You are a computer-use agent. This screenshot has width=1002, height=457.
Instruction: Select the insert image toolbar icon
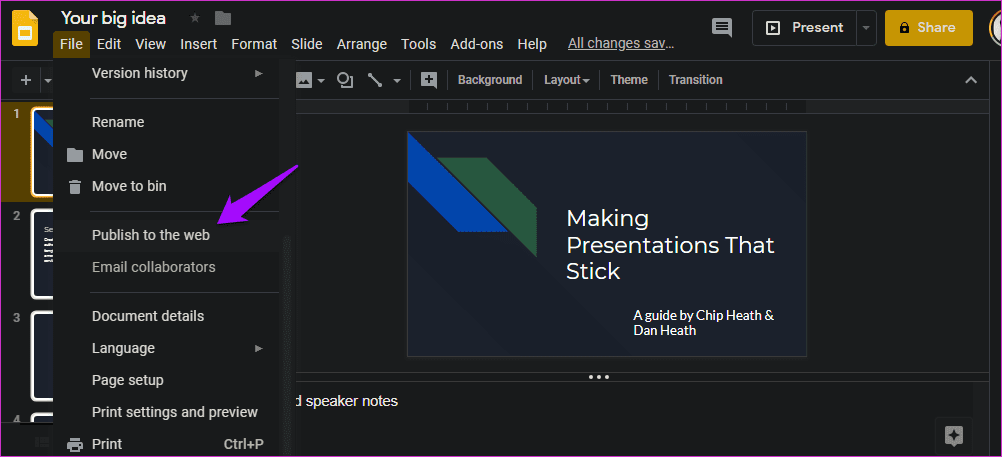coord(304,80)
